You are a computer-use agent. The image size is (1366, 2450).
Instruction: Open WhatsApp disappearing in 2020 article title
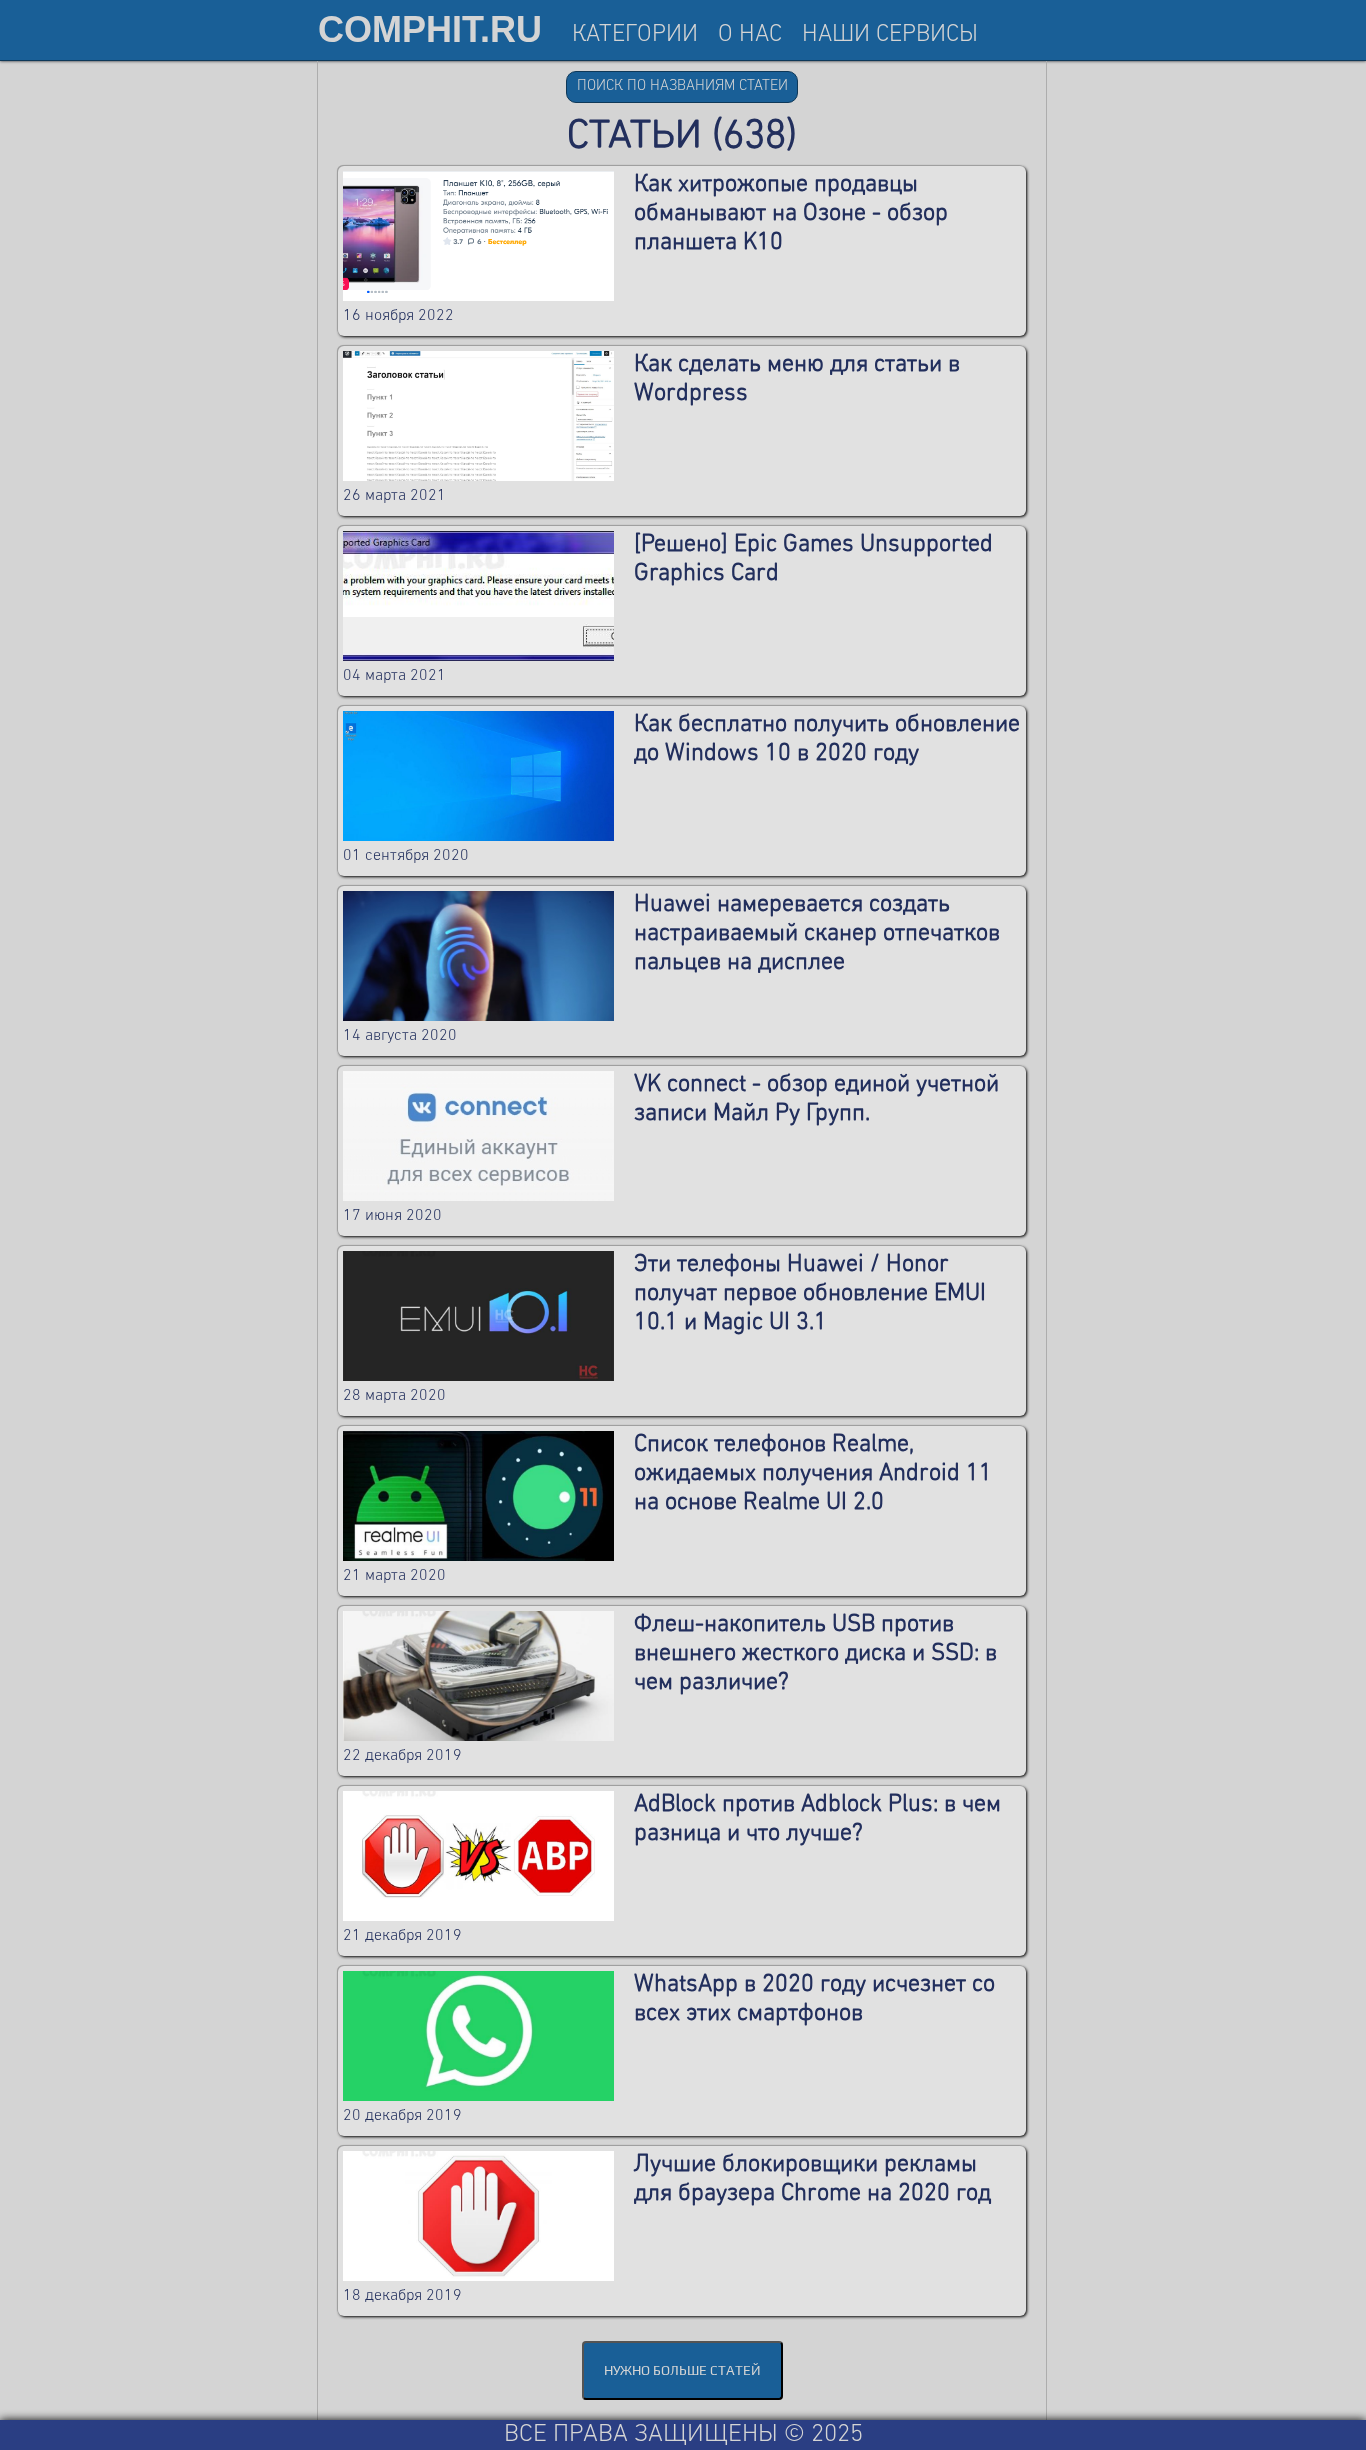814,1998
